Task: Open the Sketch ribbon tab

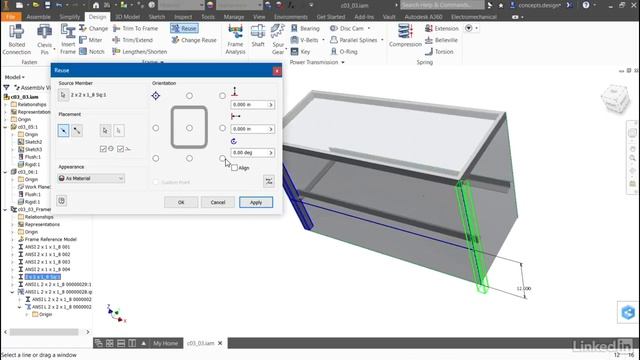Action: 157,17
